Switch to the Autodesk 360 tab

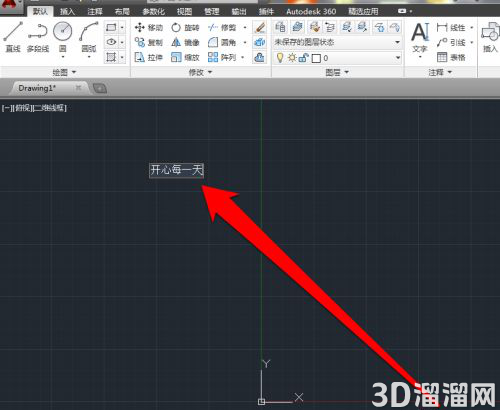[311, 12]
